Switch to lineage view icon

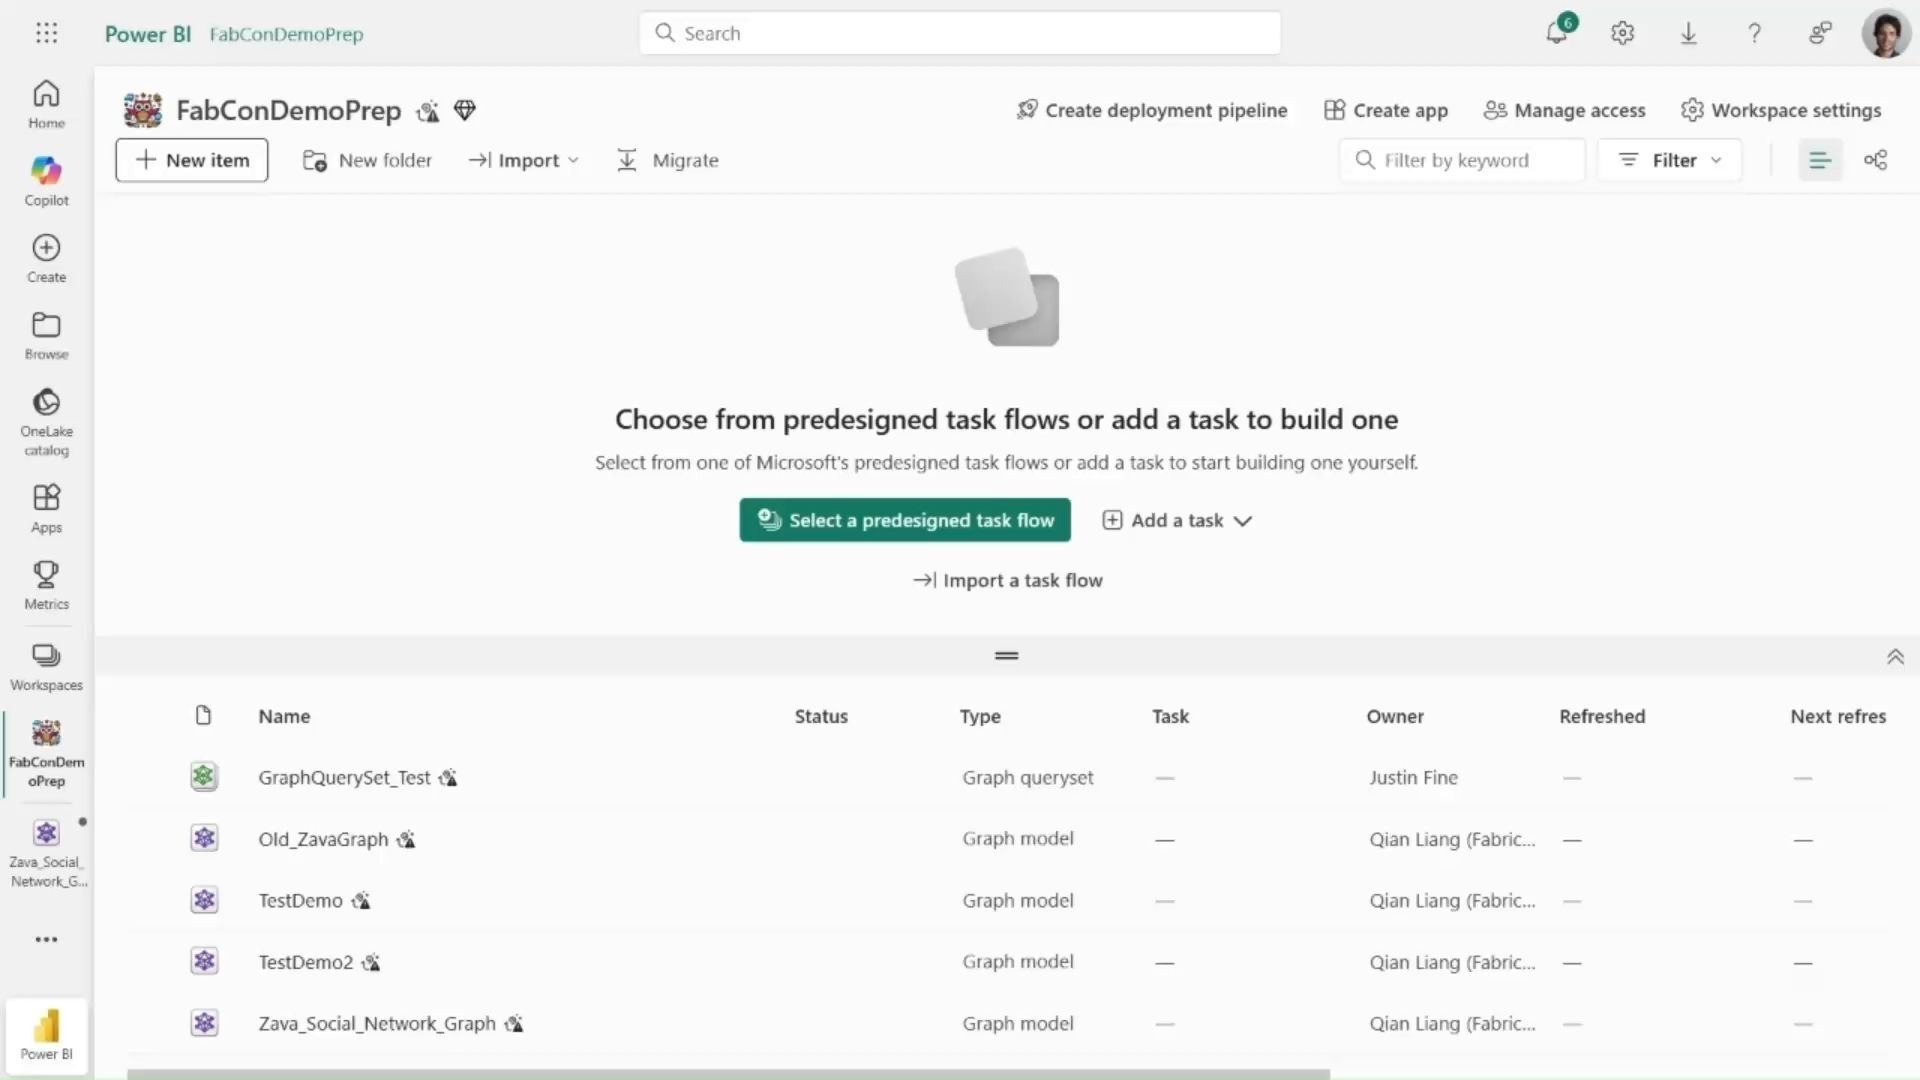[1875, 160]
